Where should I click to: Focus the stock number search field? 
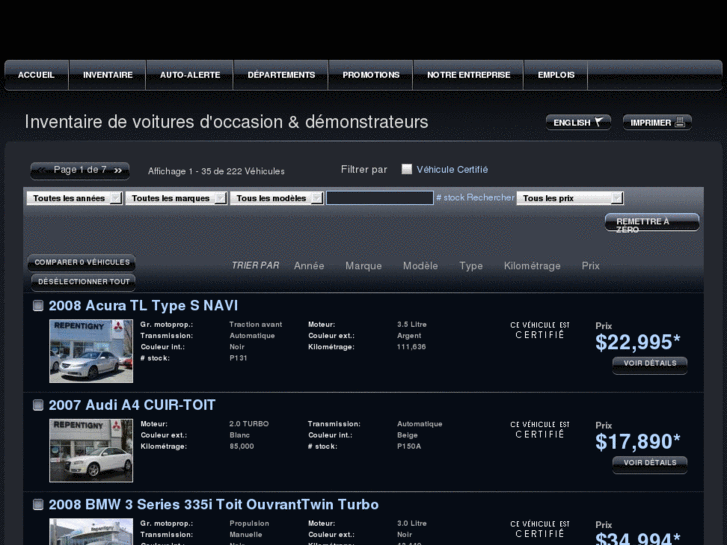coord(380,198)
